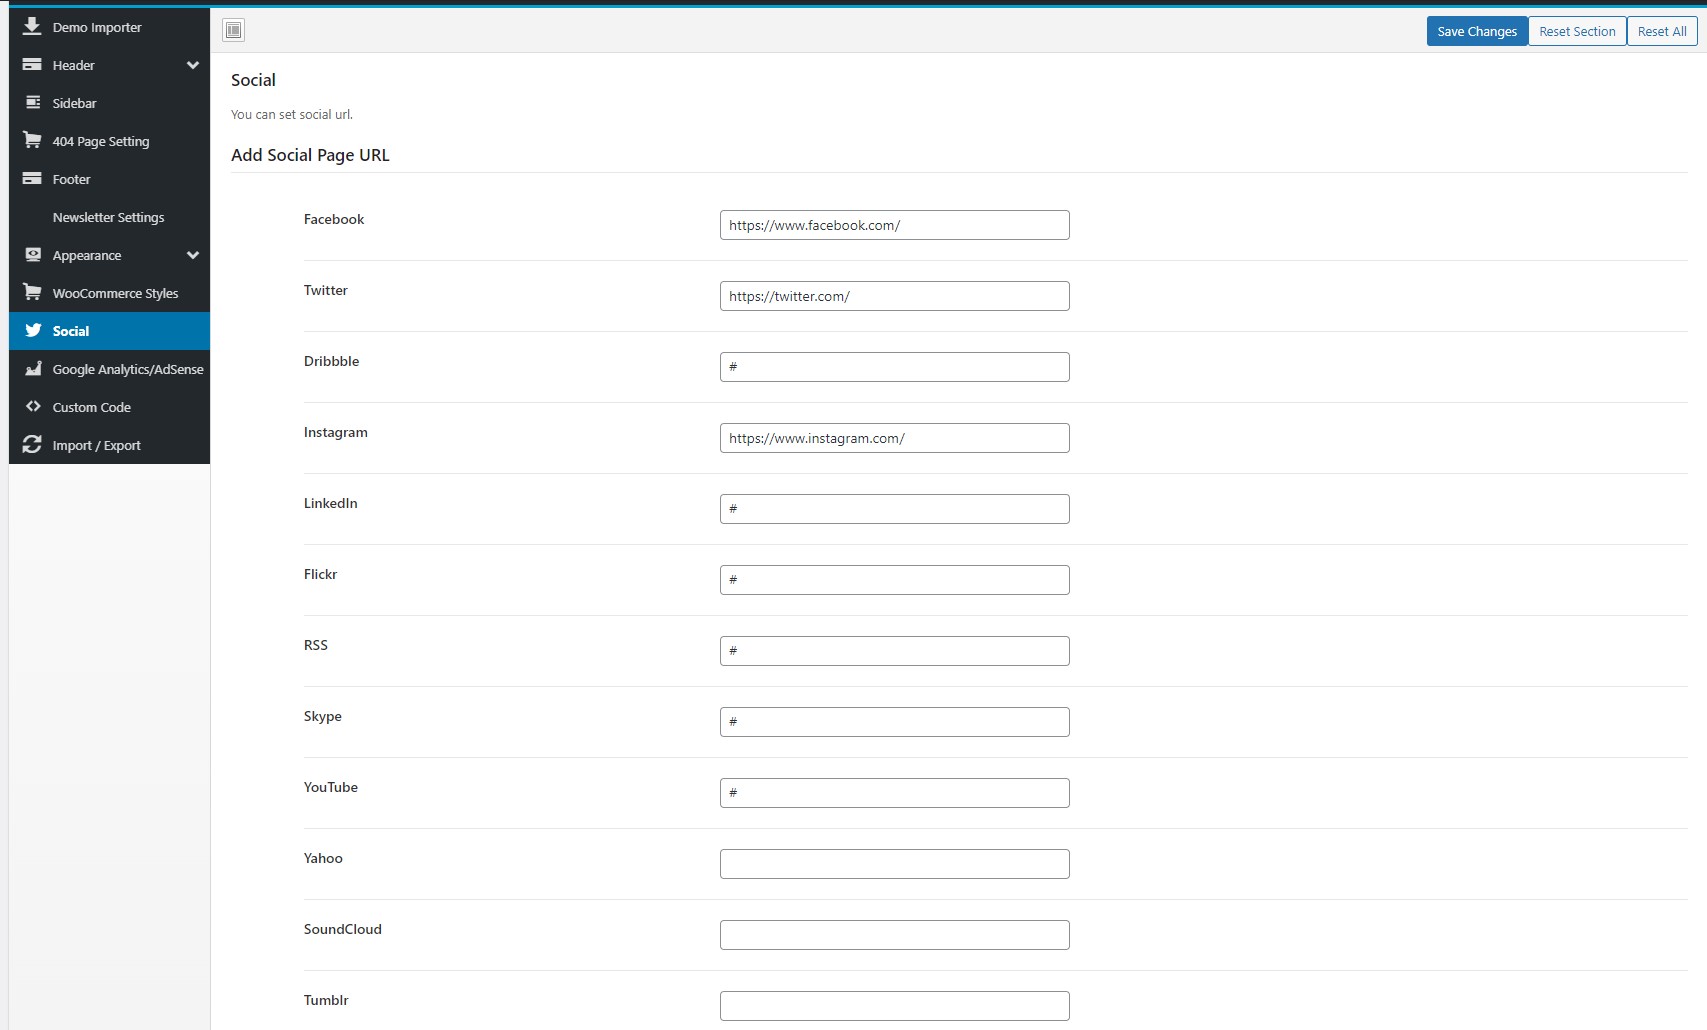Screen dimensions: 1707x1030
Task: Click the Google Analytics chart icon
Action: (32, 368)
